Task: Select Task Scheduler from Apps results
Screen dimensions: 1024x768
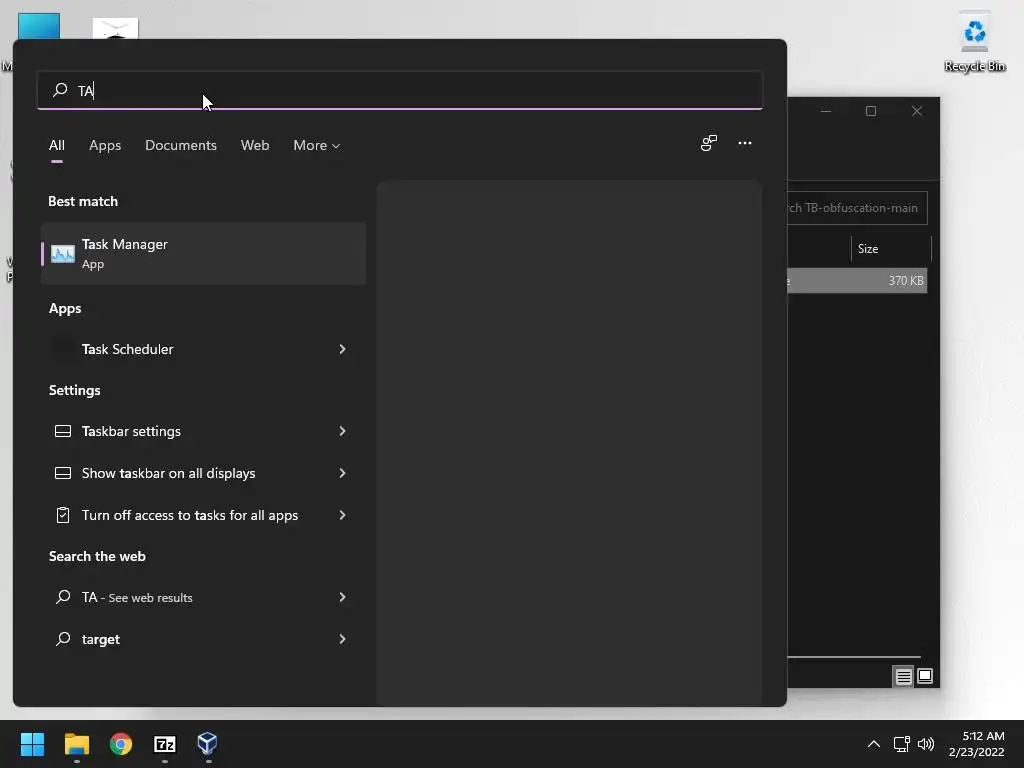Action: (203, 349)
